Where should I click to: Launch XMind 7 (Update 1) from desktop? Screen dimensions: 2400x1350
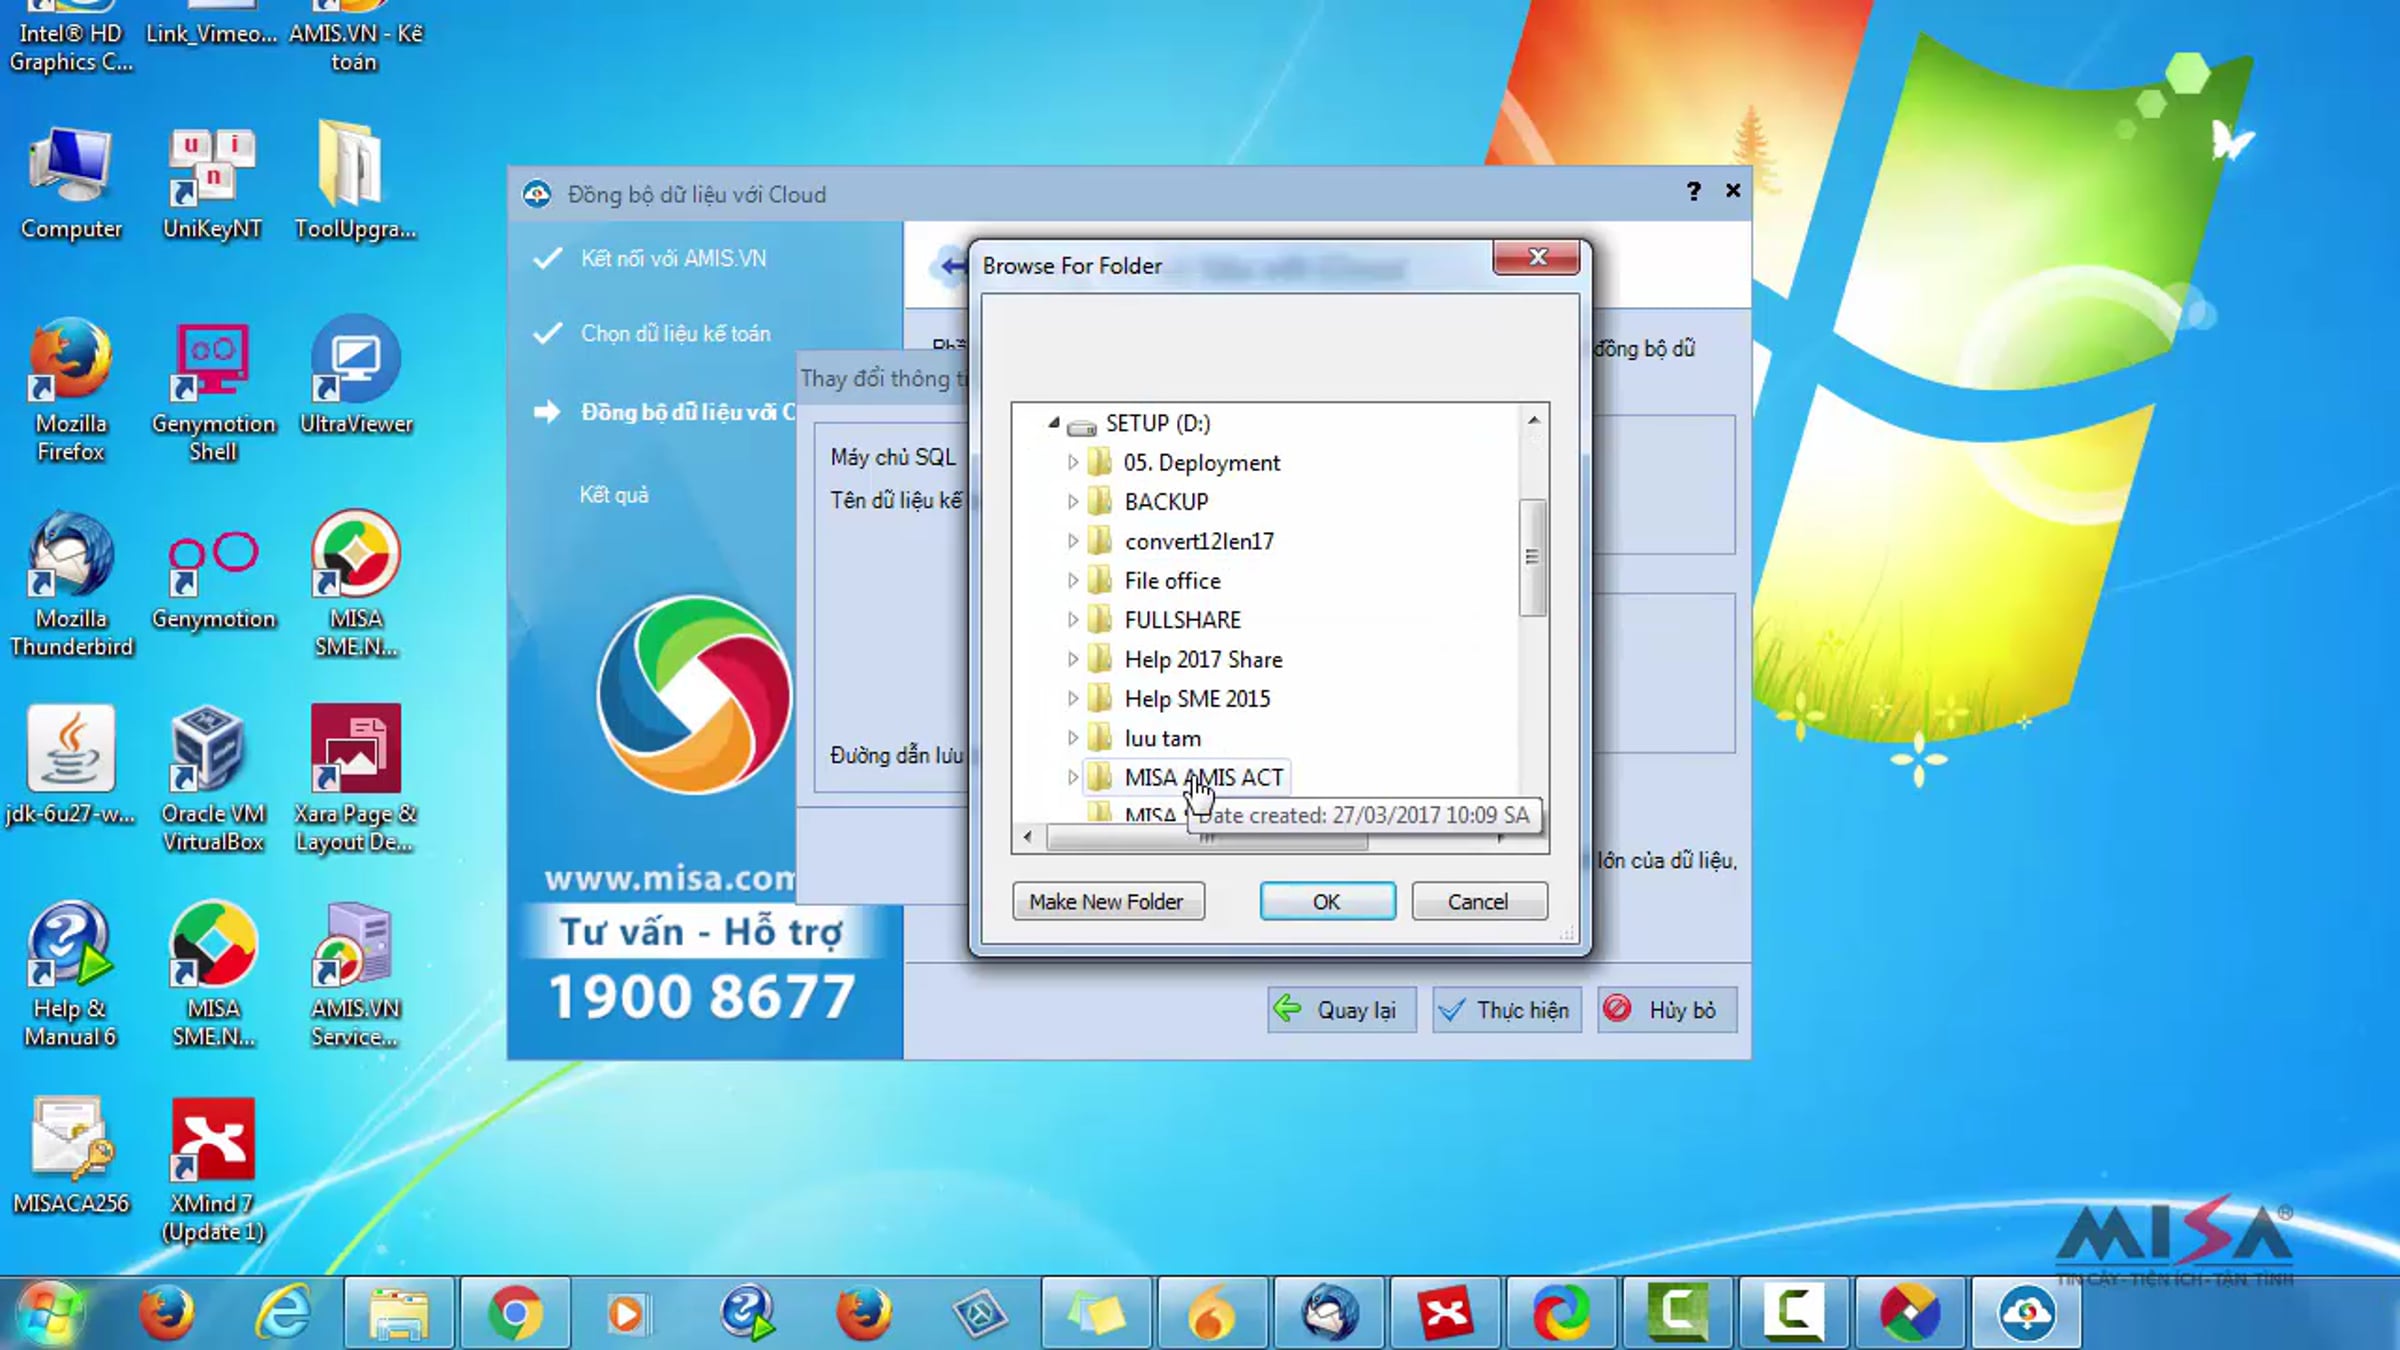coord(212,1170)
